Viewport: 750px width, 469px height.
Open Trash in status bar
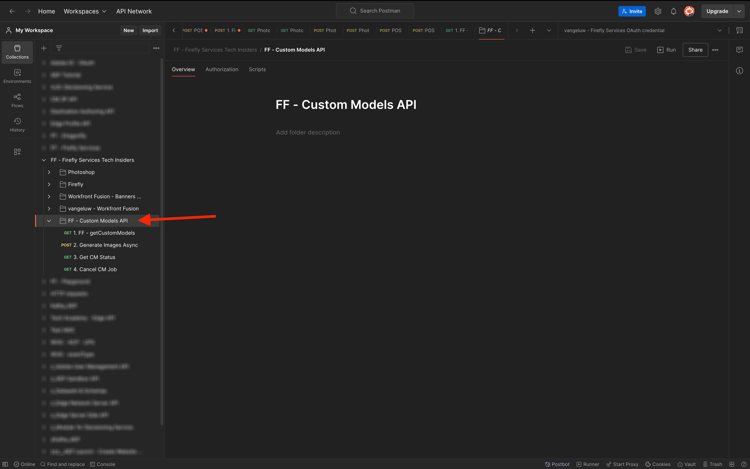pos(712,464)
